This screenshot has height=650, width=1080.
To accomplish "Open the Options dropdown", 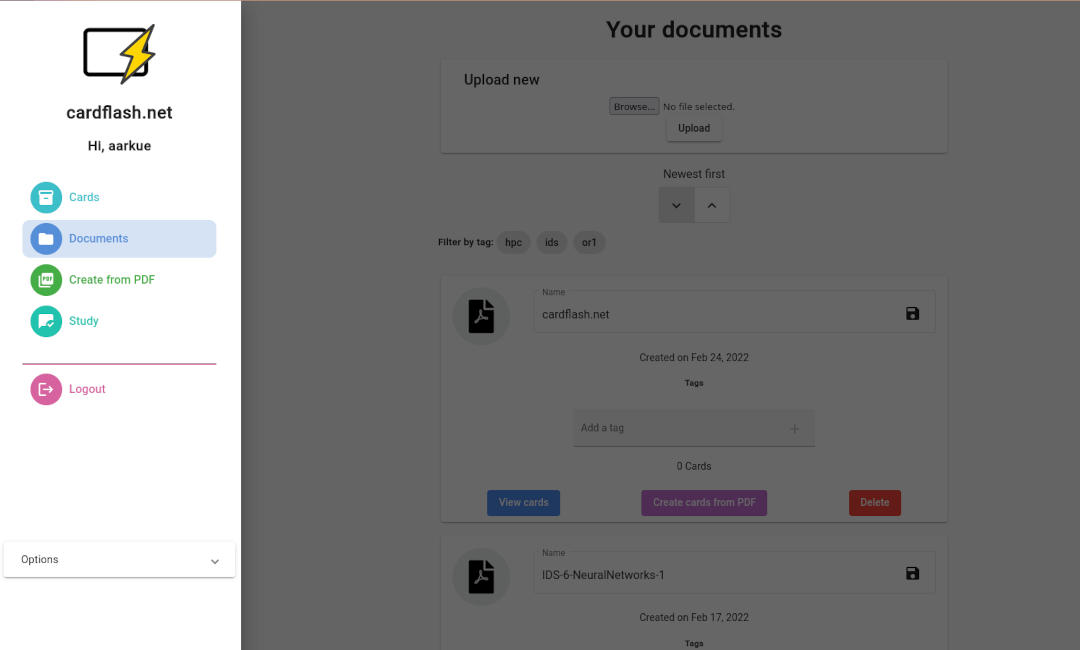I will (x=119, y=559).
